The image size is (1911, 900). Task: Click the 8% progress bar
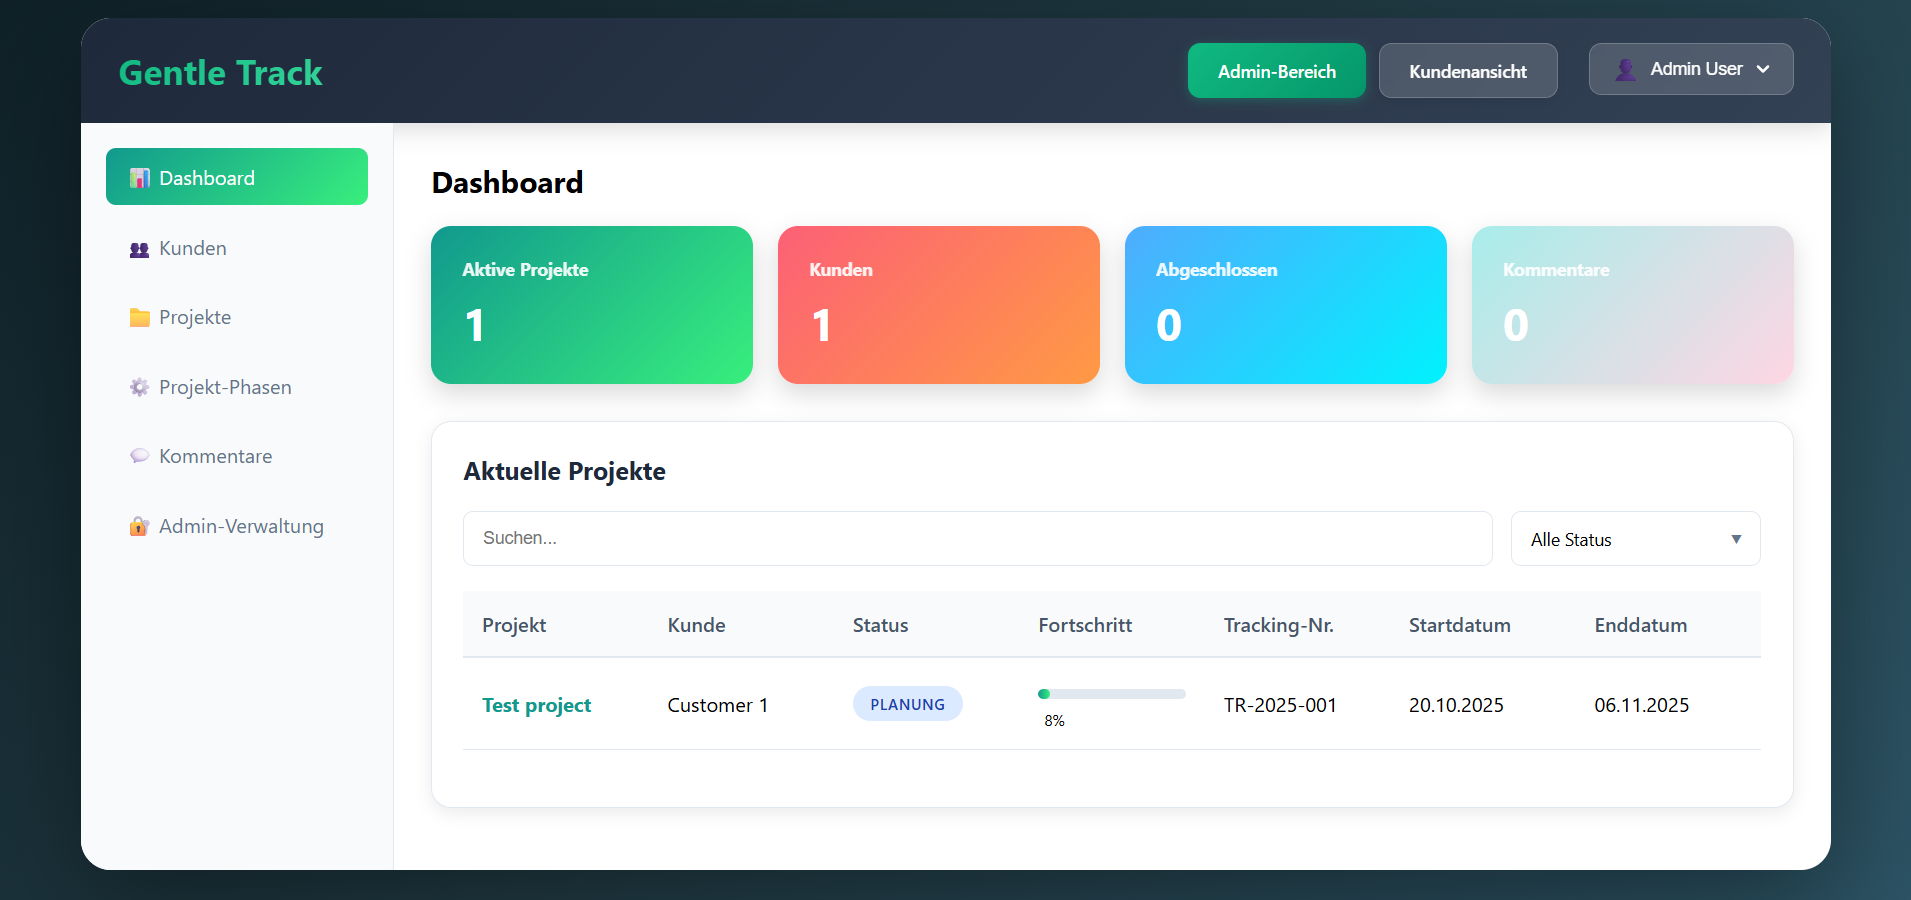coord(1111,694)
